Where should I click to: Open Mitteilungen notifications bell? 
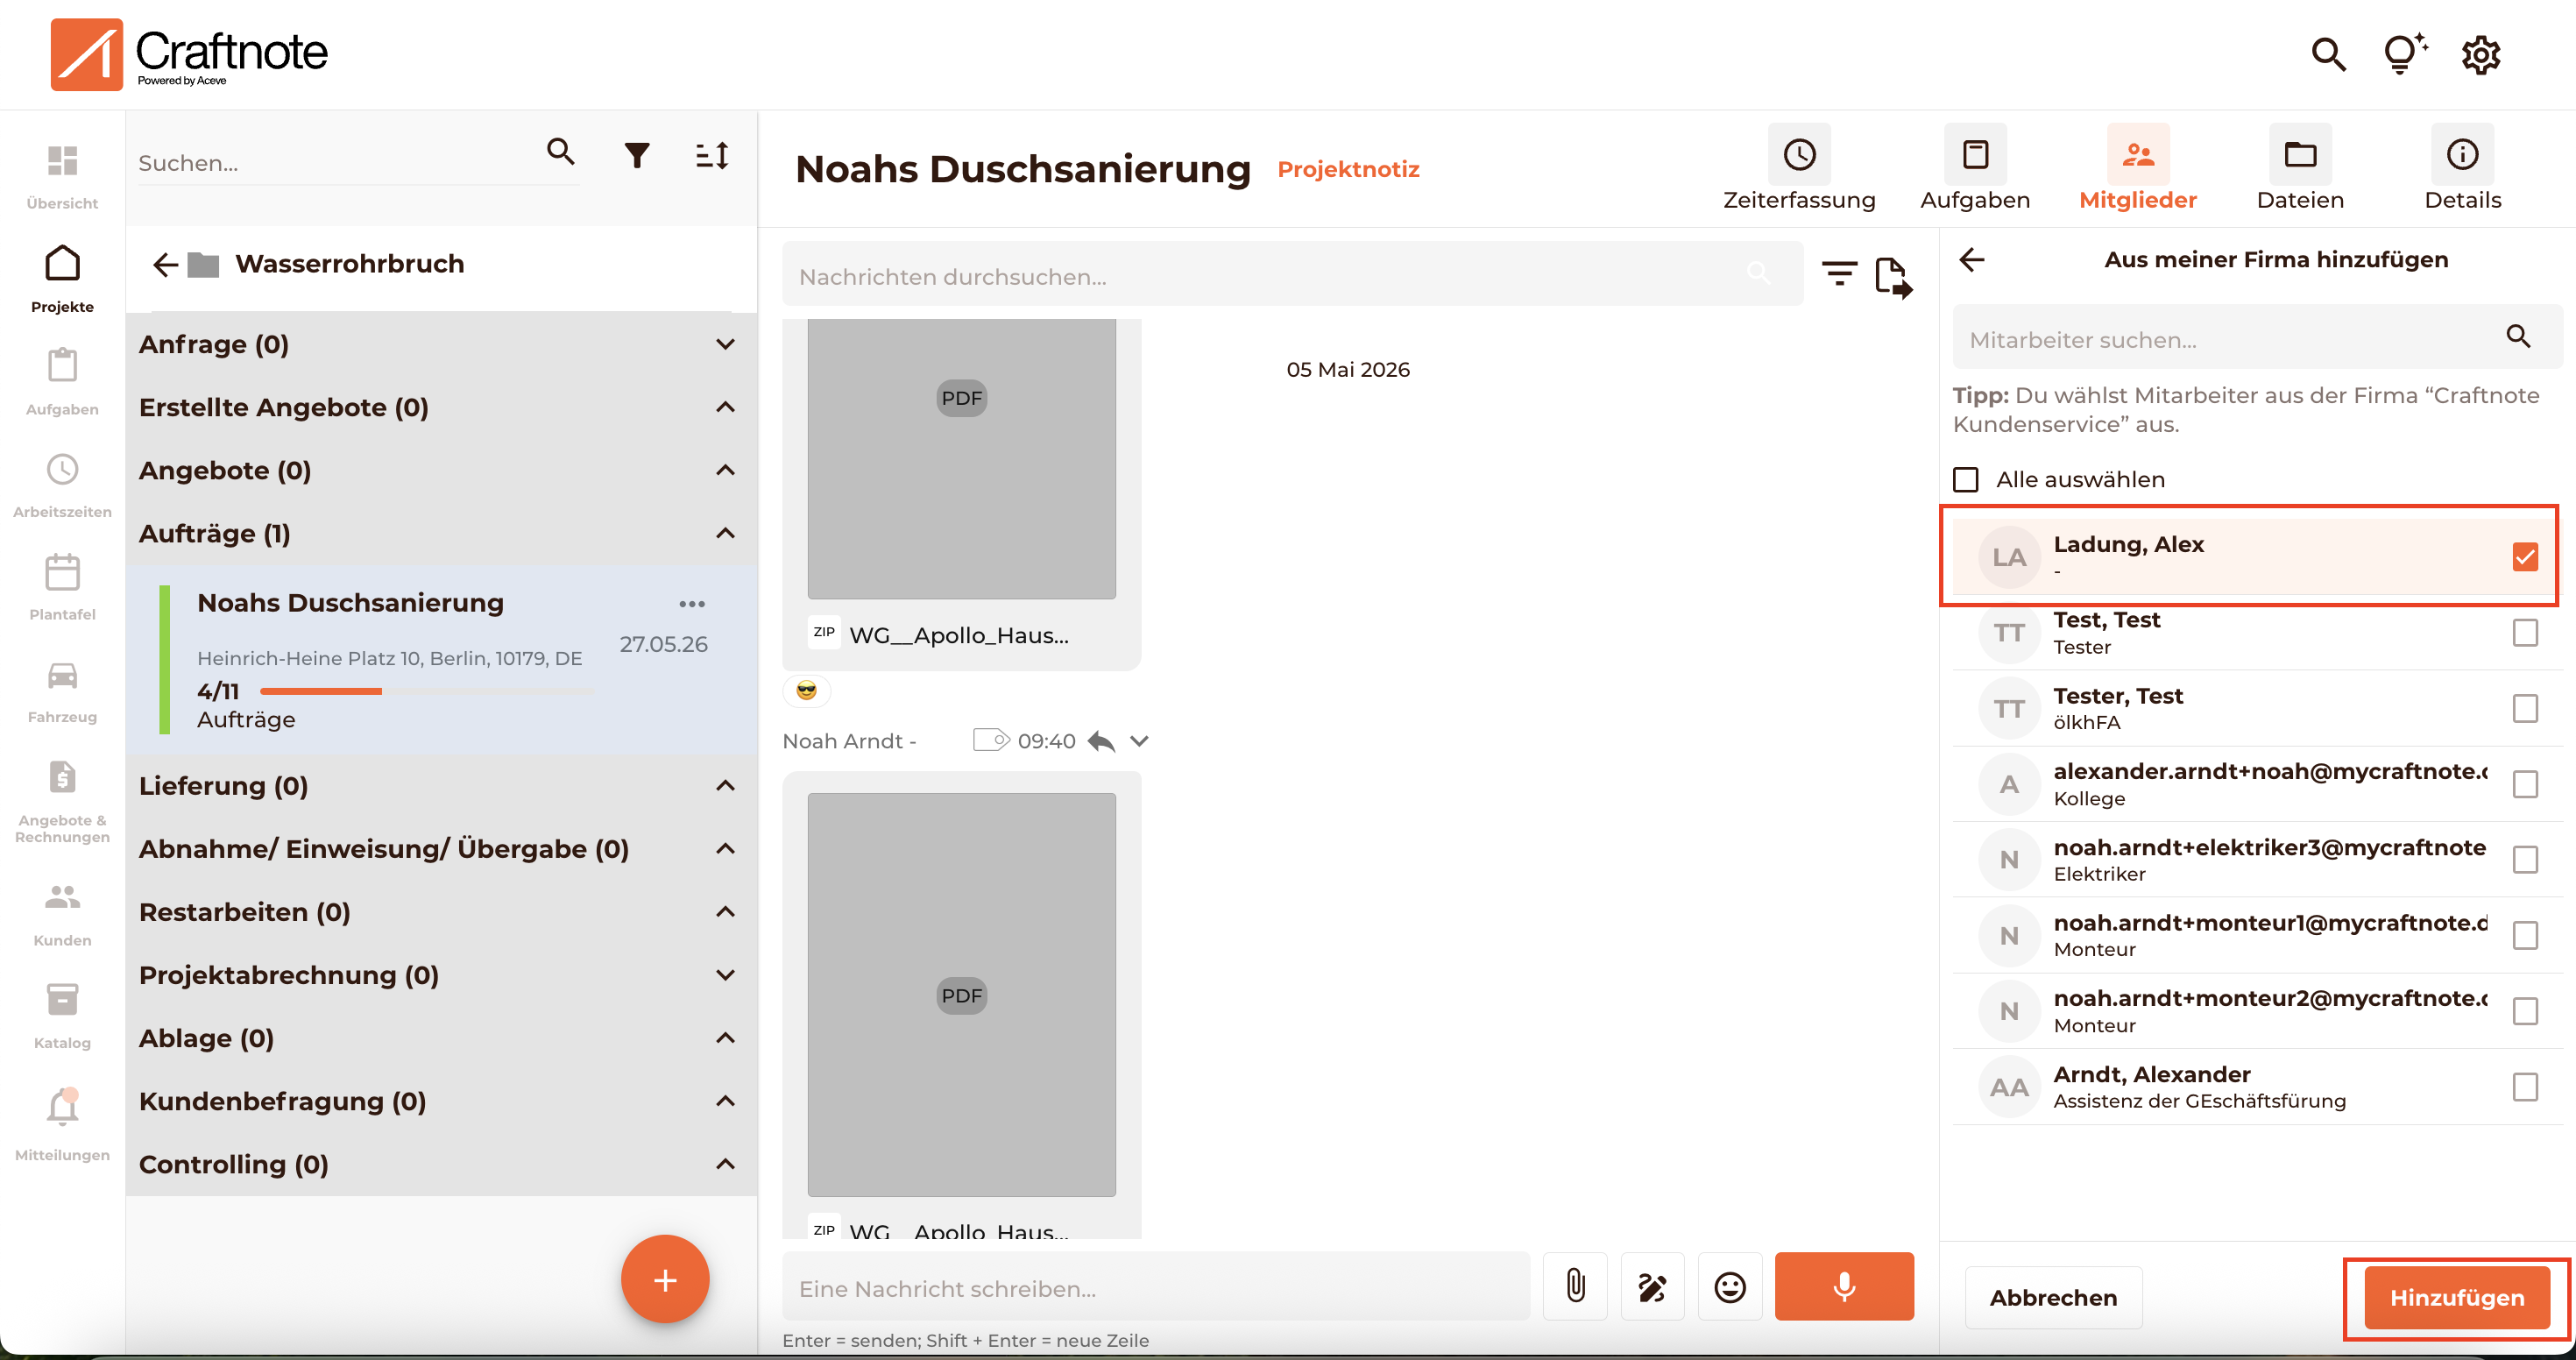62,1123
